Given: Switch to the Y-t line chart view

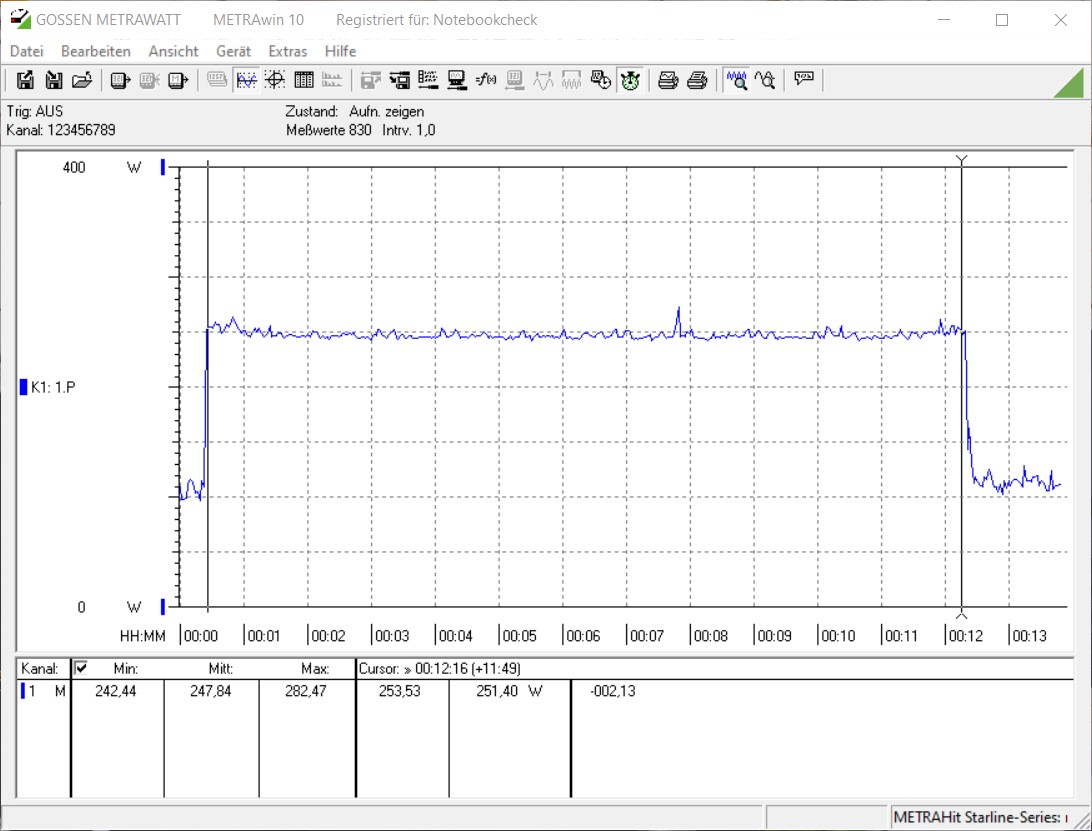Looking at the screenshot, I should [x=246, y=80].
